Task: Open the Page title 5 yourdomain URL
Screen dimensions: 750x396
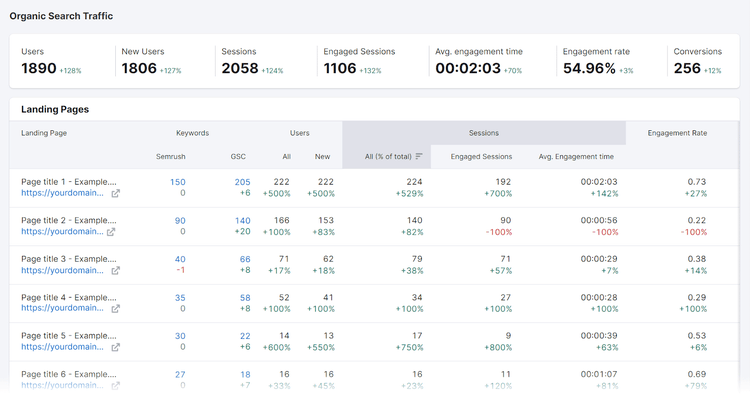Action: tap(62, 347)
